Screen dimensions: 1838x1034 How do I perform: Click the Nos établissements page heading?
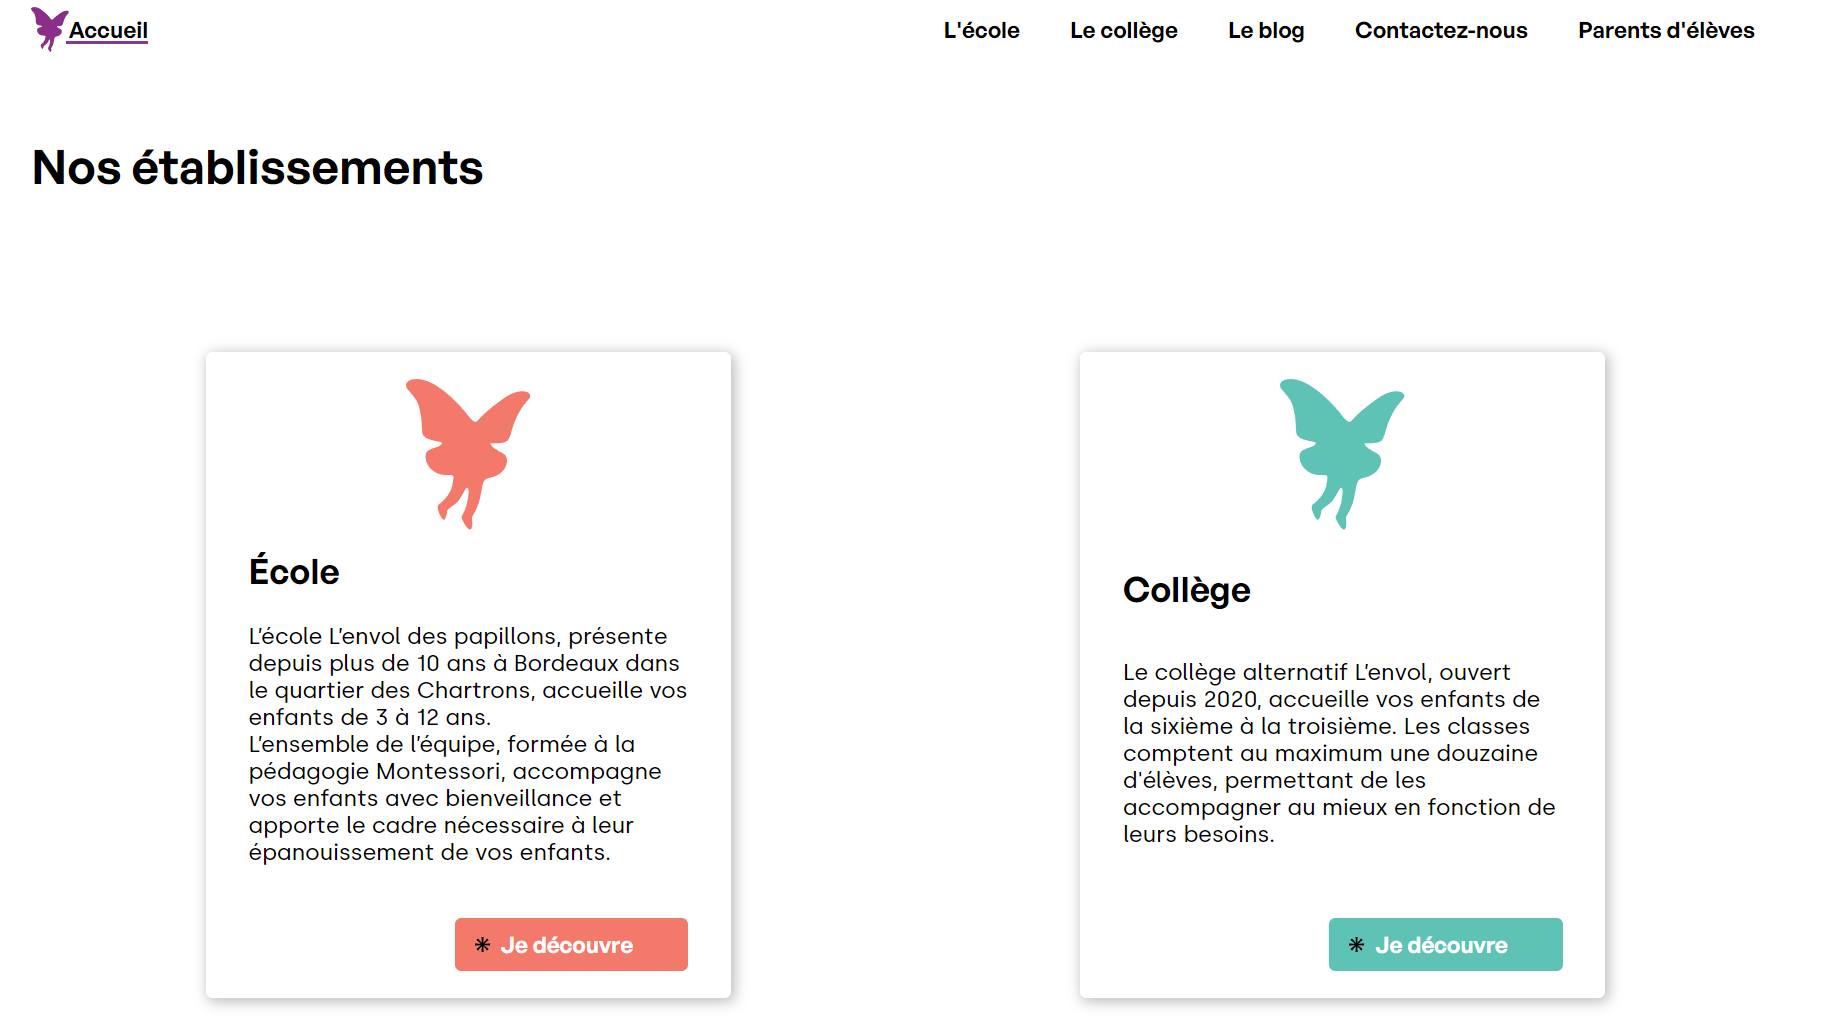coord(258,167)
